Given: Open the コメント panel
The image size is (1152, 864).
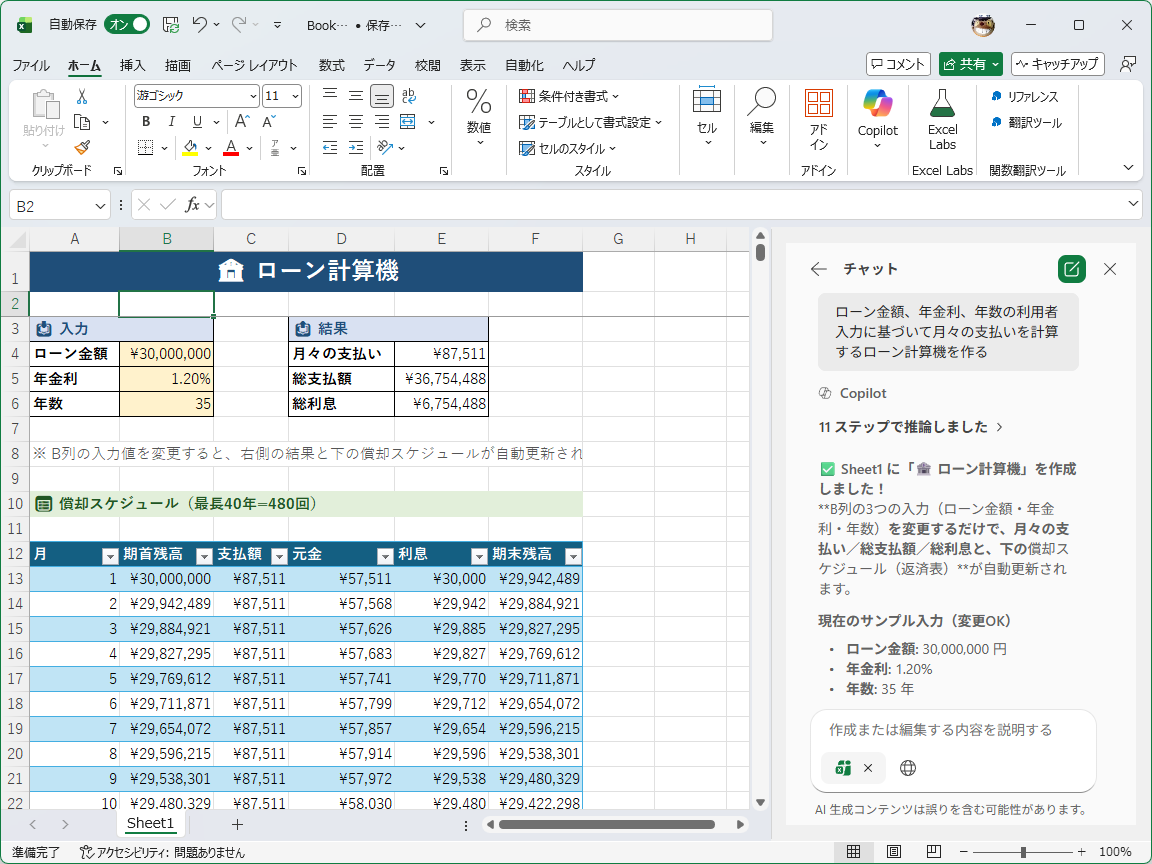Looking at the screenshot, I should [897, 63].
